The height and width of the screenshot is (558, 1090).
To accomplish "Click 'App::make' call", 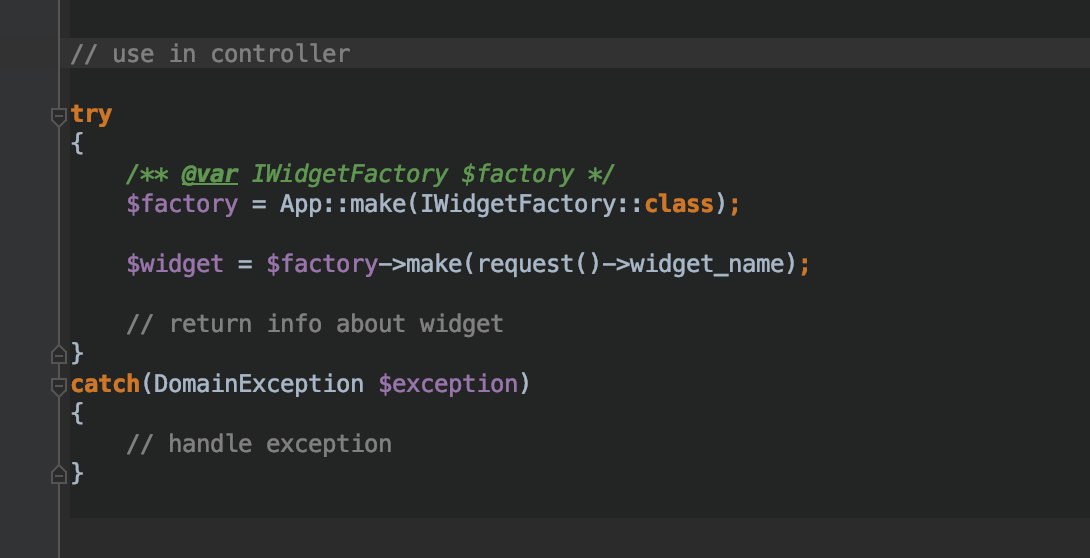I will (342, 204).
